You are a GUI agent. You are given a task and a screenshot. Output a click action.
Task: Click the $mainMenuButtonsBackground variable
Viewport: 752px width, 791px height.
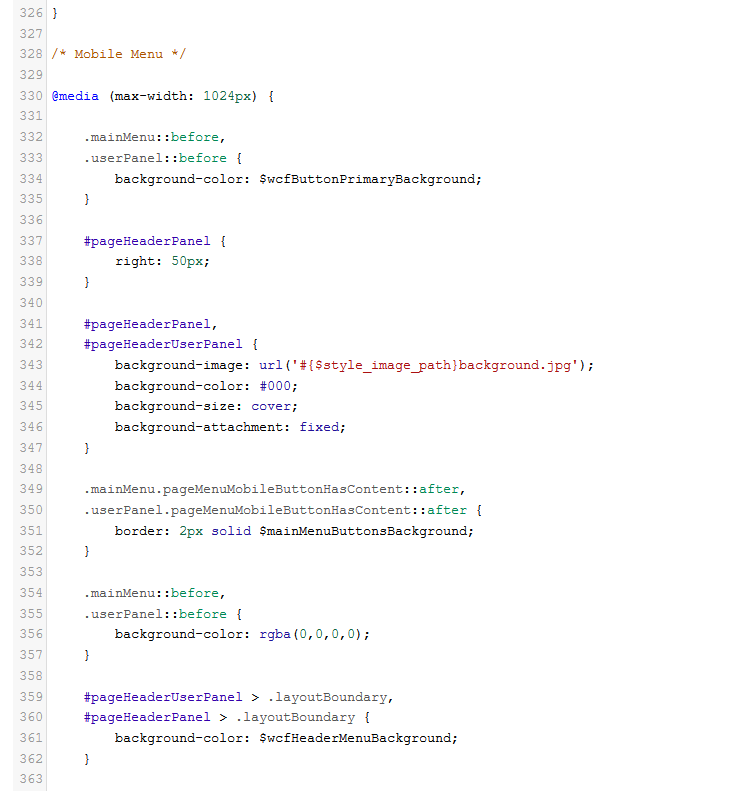coord(366,531)
